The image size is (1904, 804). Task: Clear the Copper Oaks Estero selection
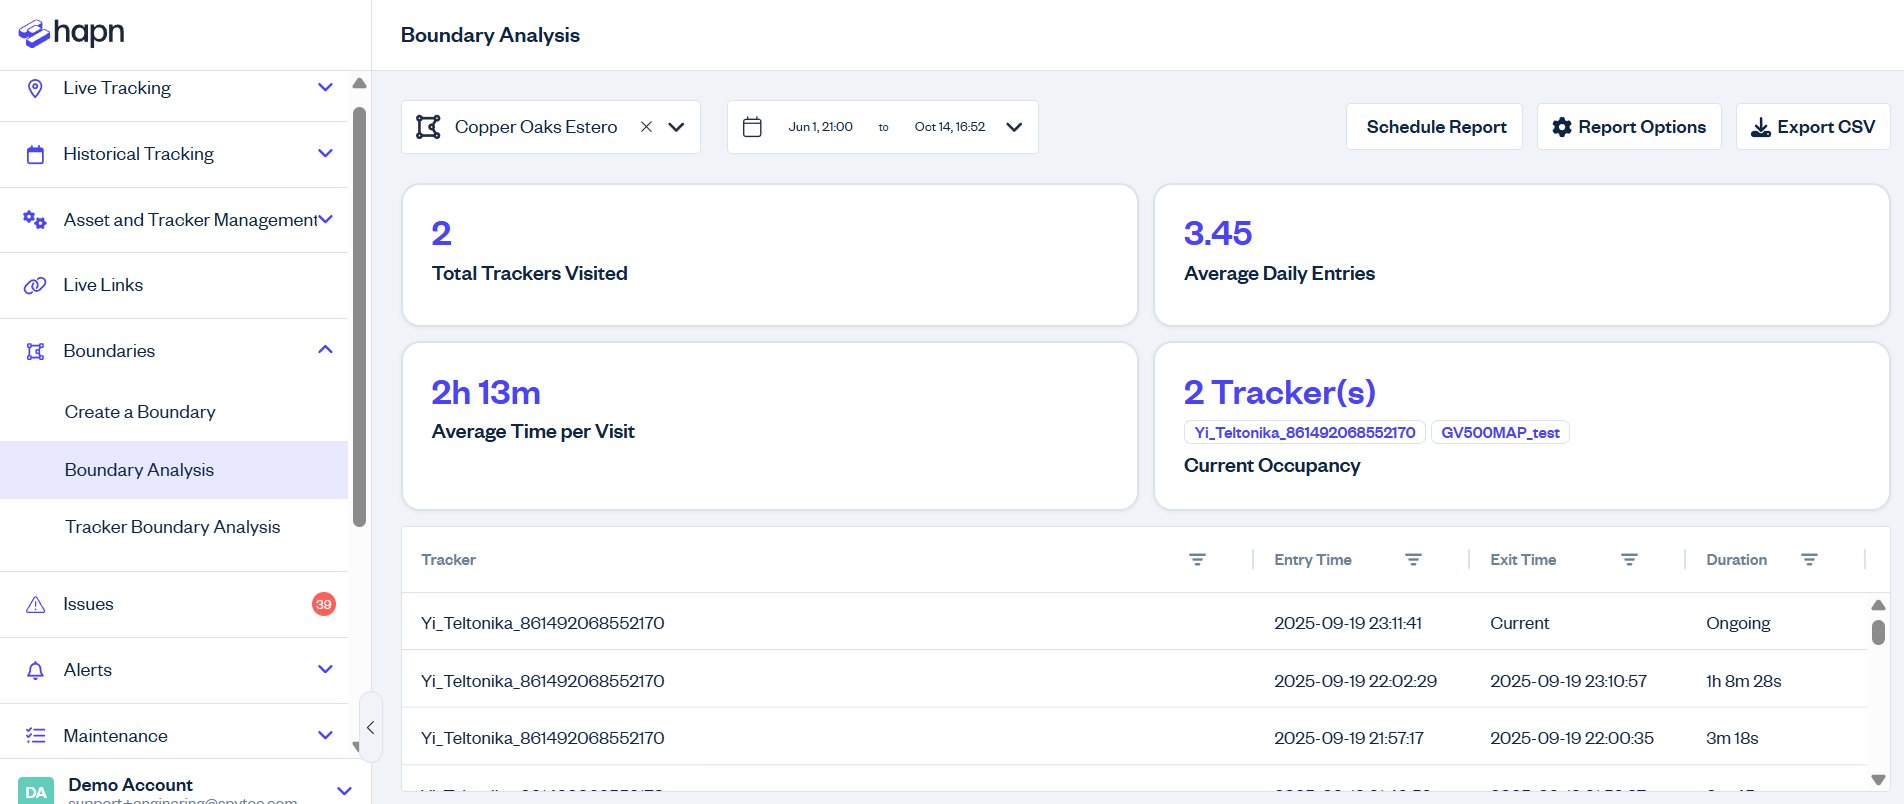(x=646, y=127)
